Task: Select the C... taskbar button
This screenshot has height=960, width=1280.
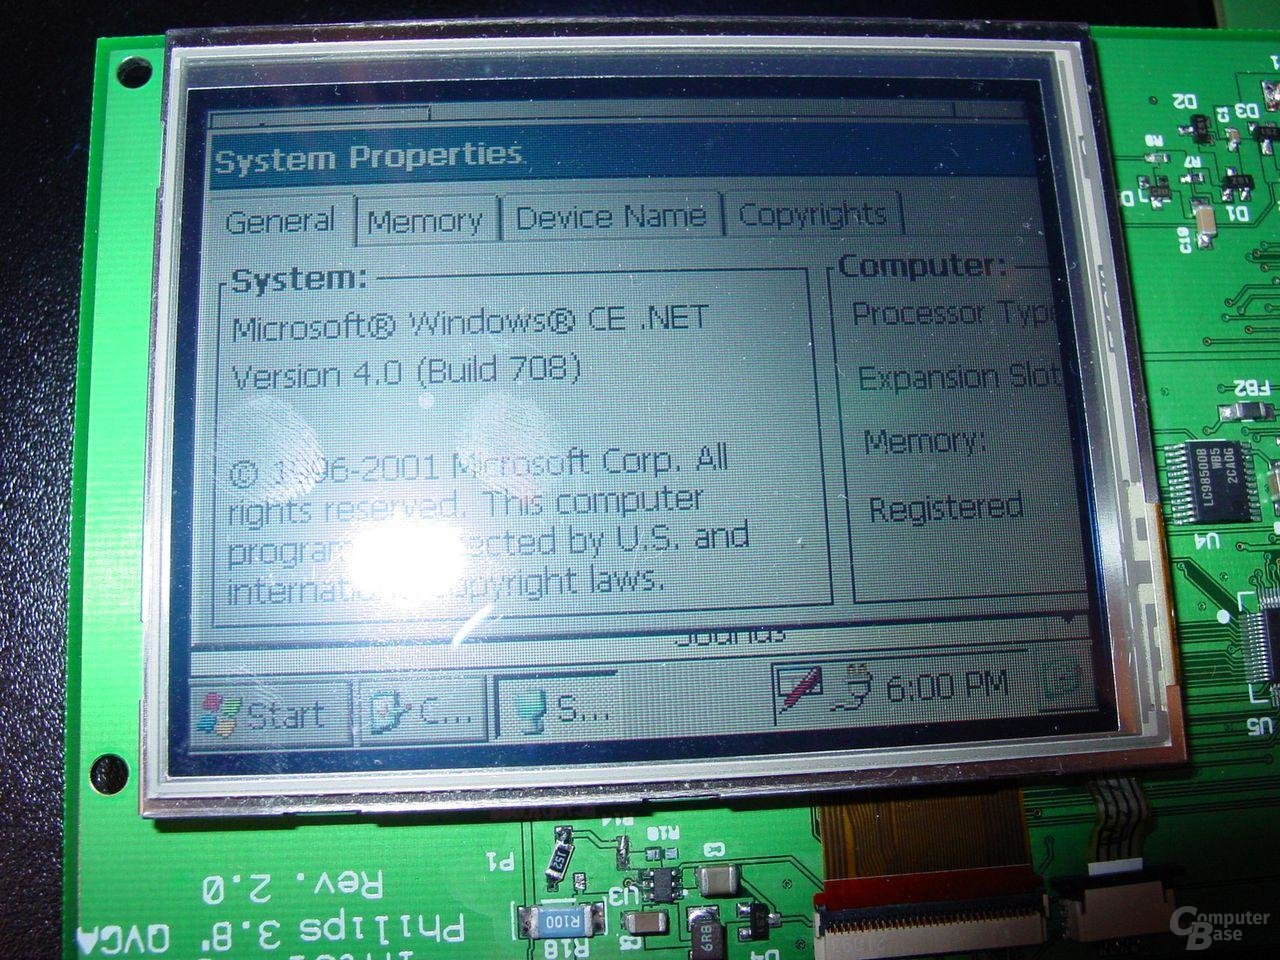Action: [421, 711]
